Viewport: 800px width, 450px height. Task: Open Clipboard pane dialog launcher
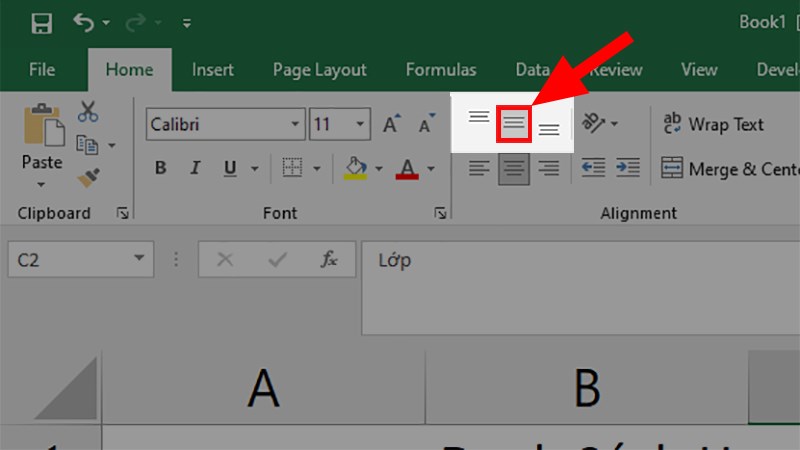(x=122, y=213)
